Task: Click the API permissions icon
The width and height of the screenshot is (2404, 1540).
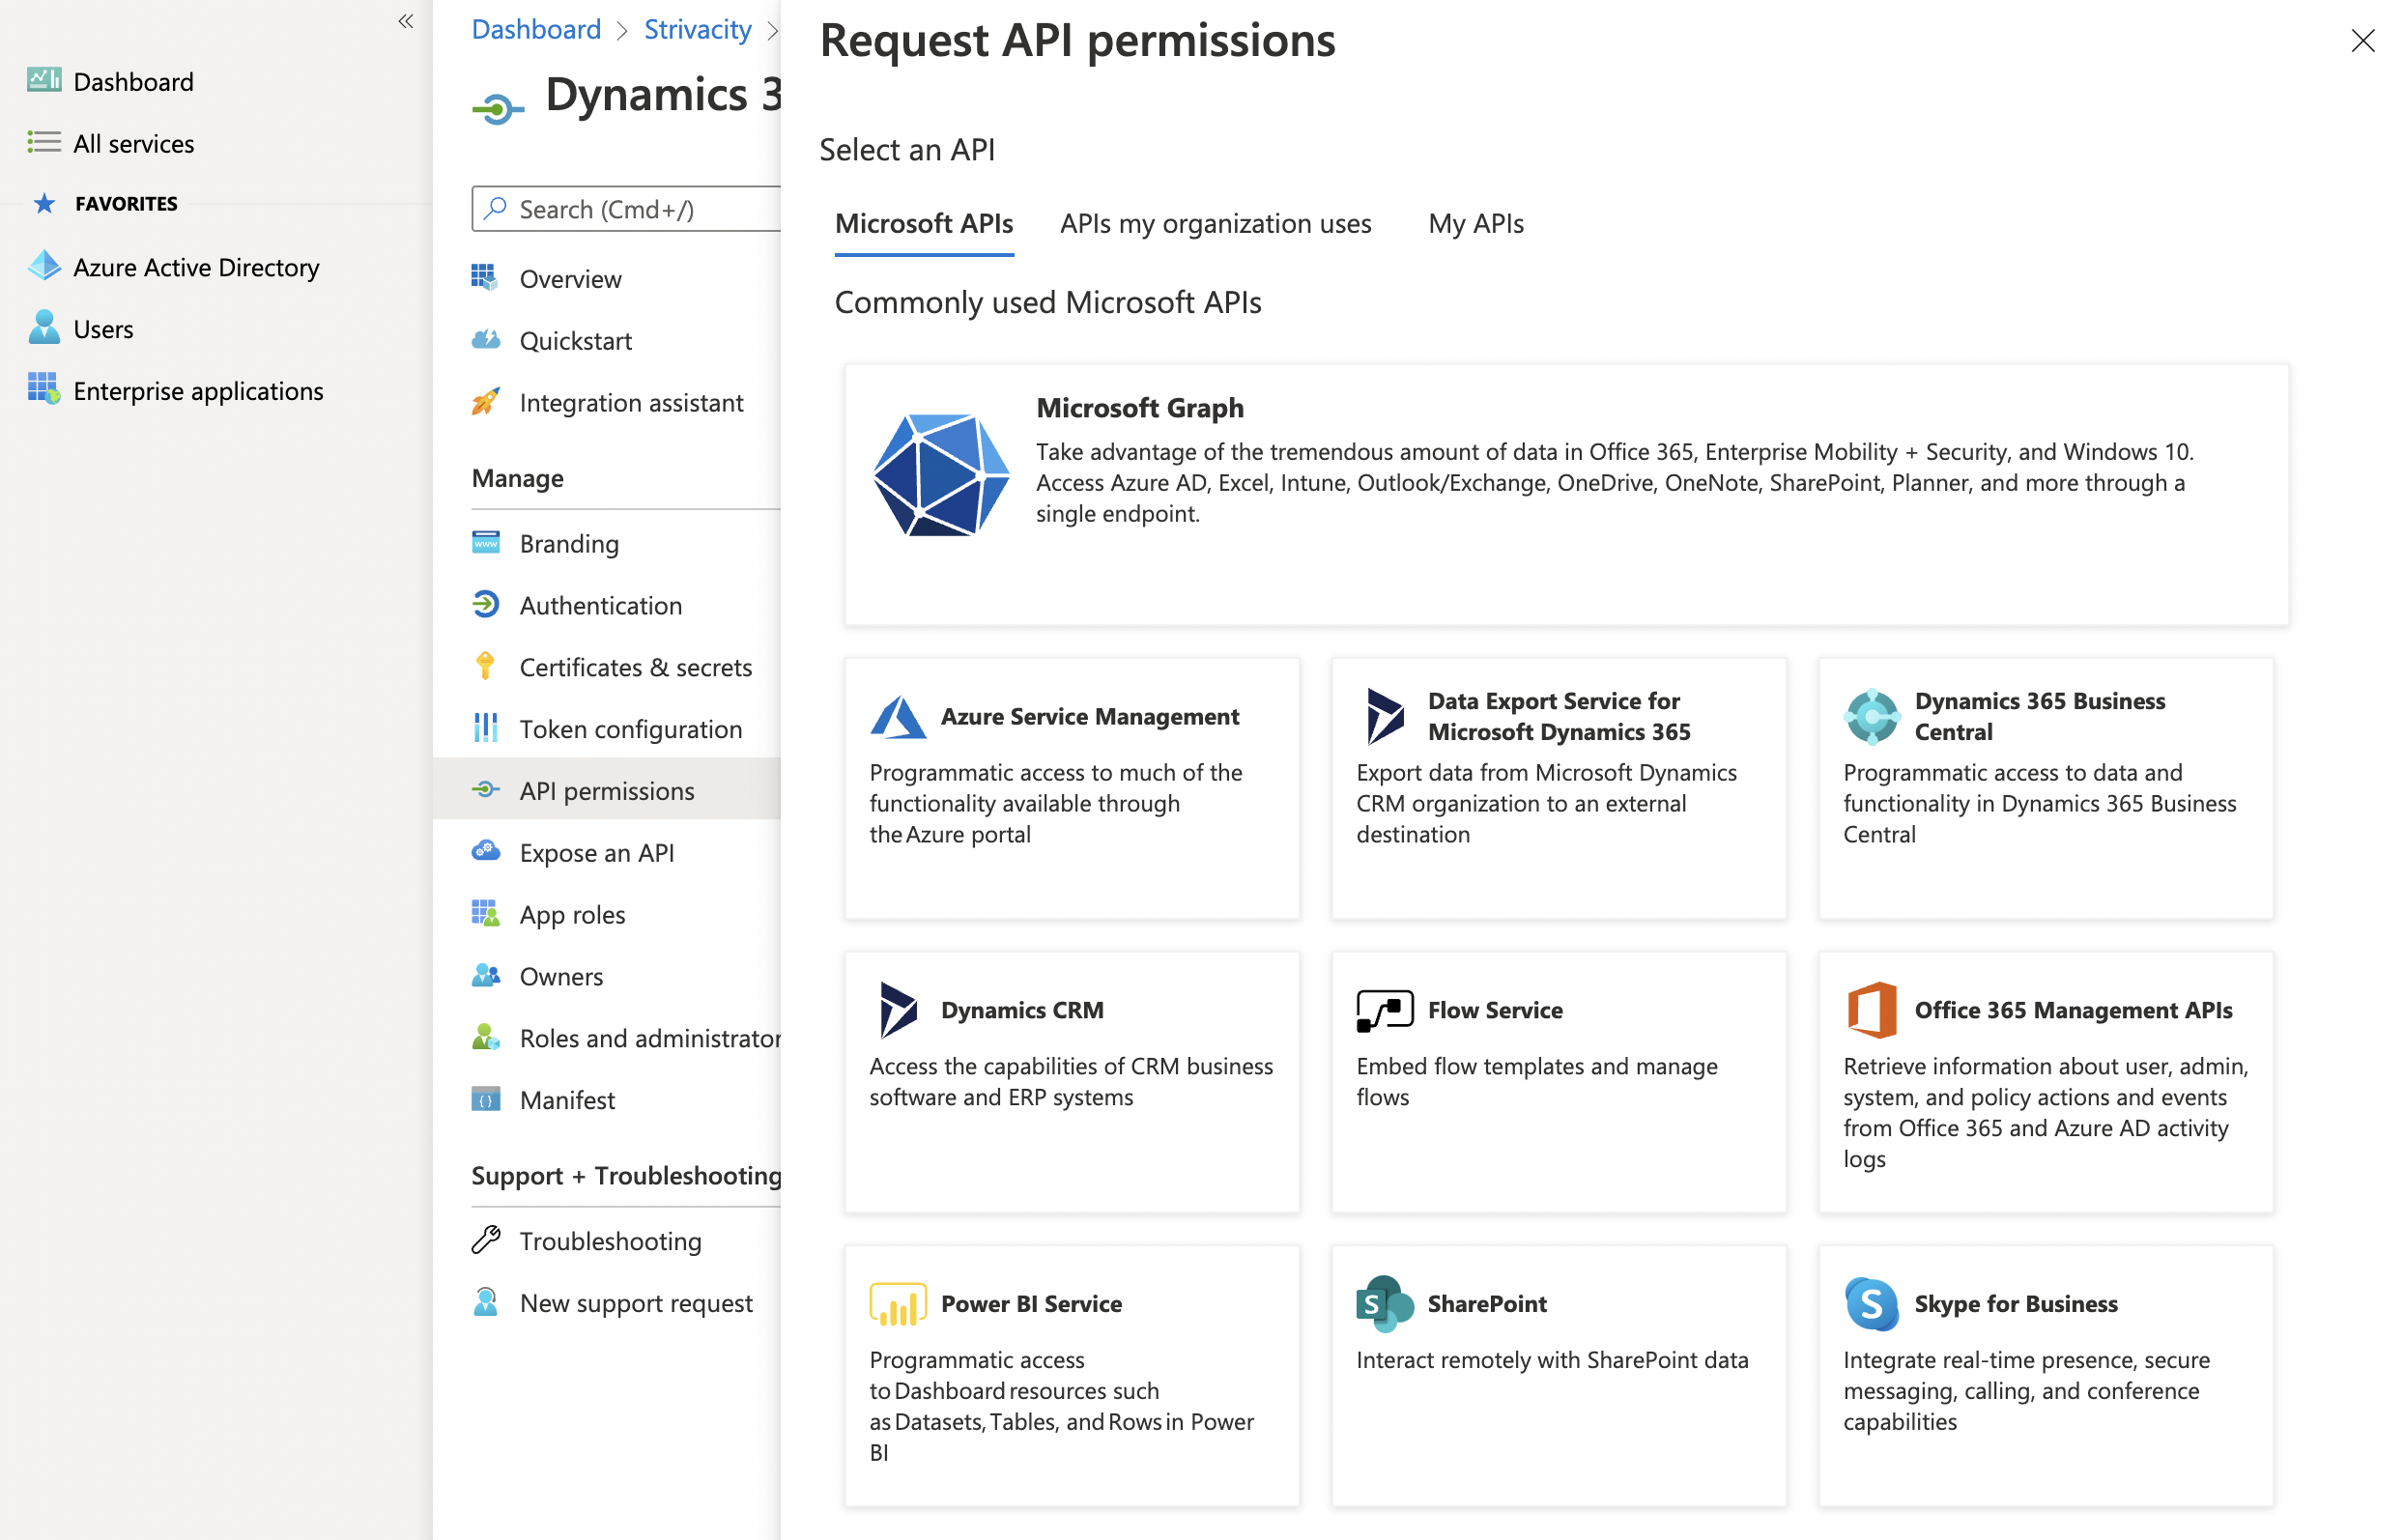Action: [x=485, y=790]
